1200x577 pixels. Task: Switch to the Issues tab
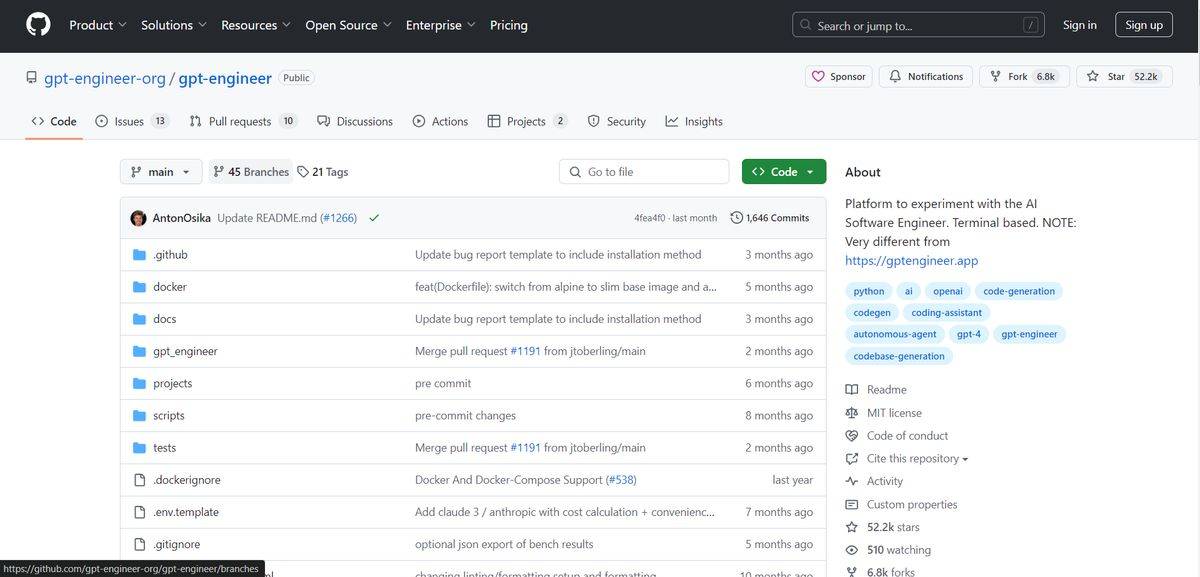pyautogui.click(x=130, y=121)
